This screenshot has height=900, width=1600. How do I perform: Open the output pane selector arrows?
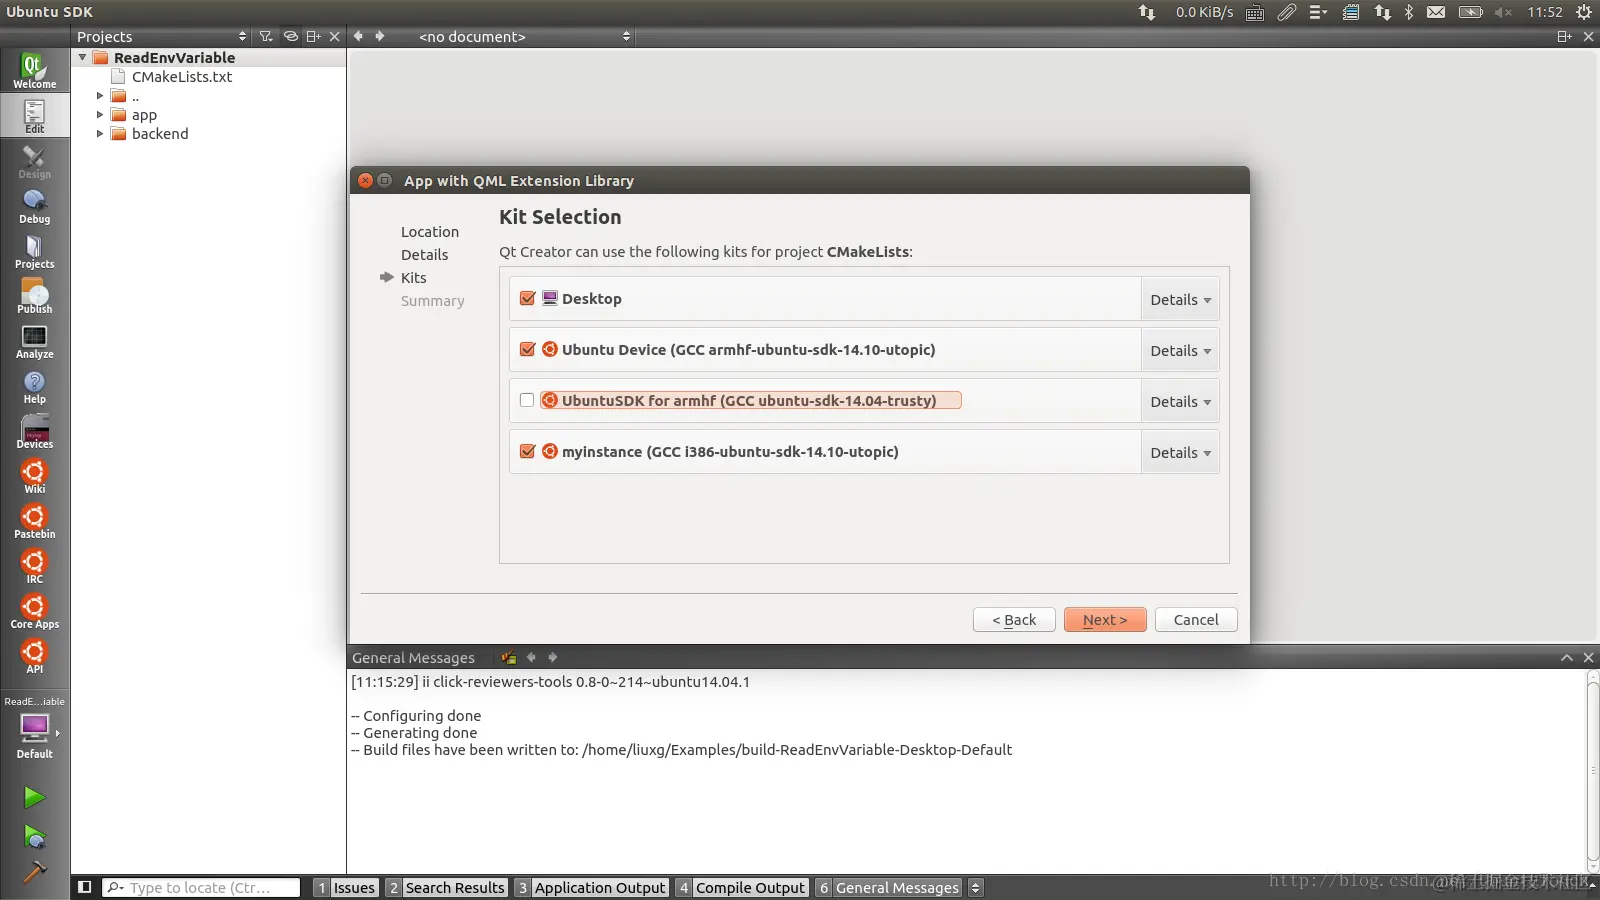[x=976, y=888]
